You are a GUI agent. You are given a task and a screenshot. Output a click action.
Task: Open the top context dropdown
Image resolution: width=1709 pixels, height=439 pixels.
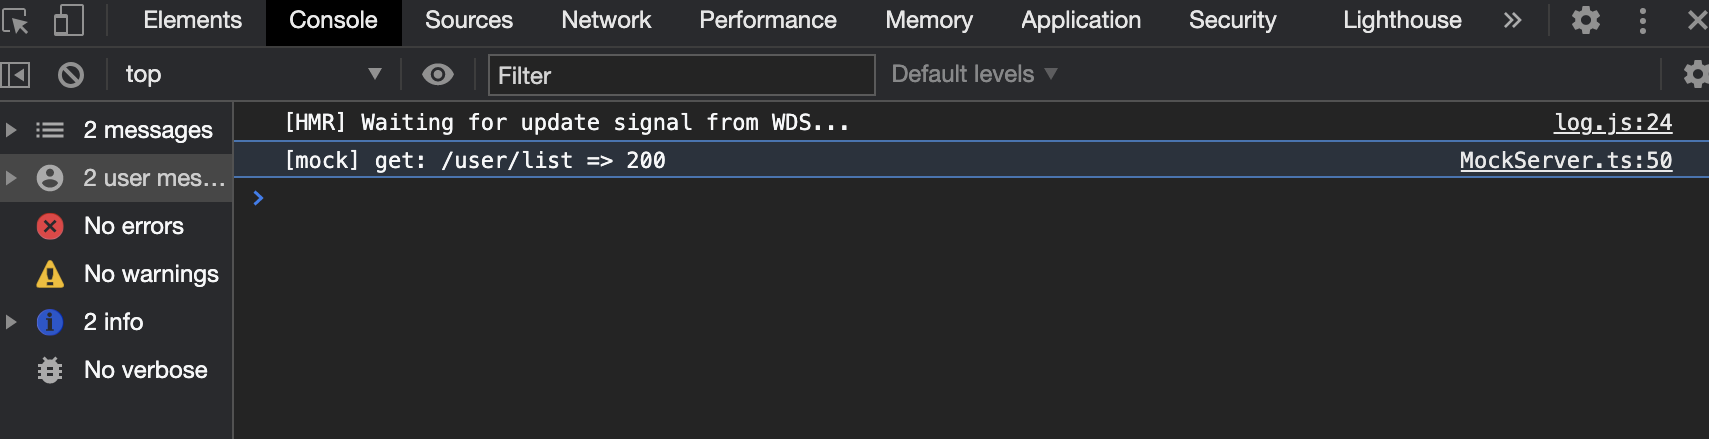tap(250, 74)
